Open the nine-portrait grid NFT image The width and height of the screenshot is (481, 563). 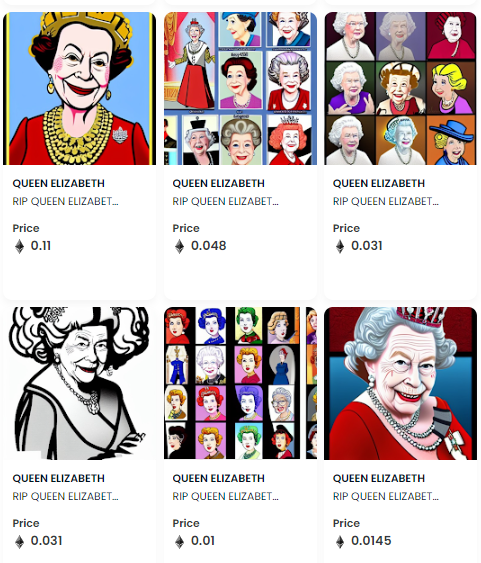pyautogui.click(x=400, y=88)
